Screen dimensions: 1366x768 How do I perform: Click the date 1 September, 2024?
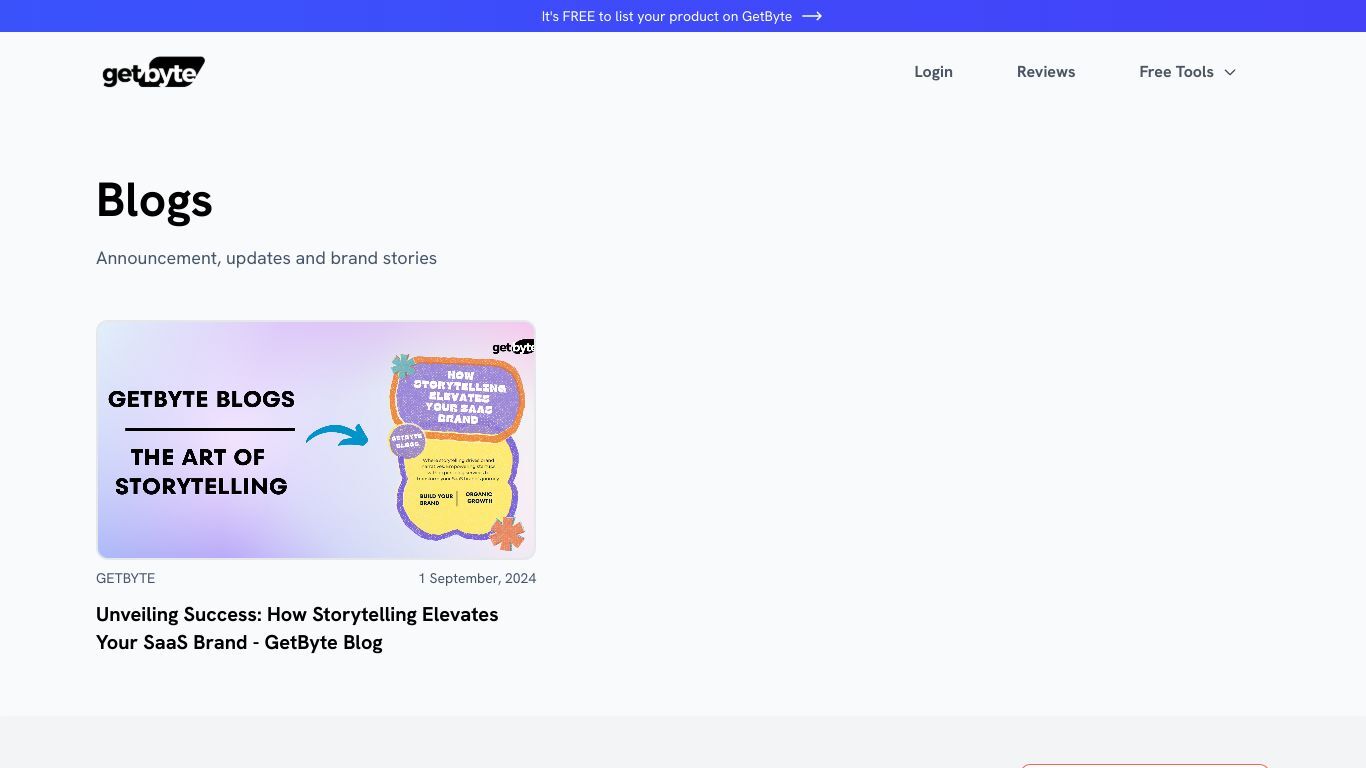477,578
